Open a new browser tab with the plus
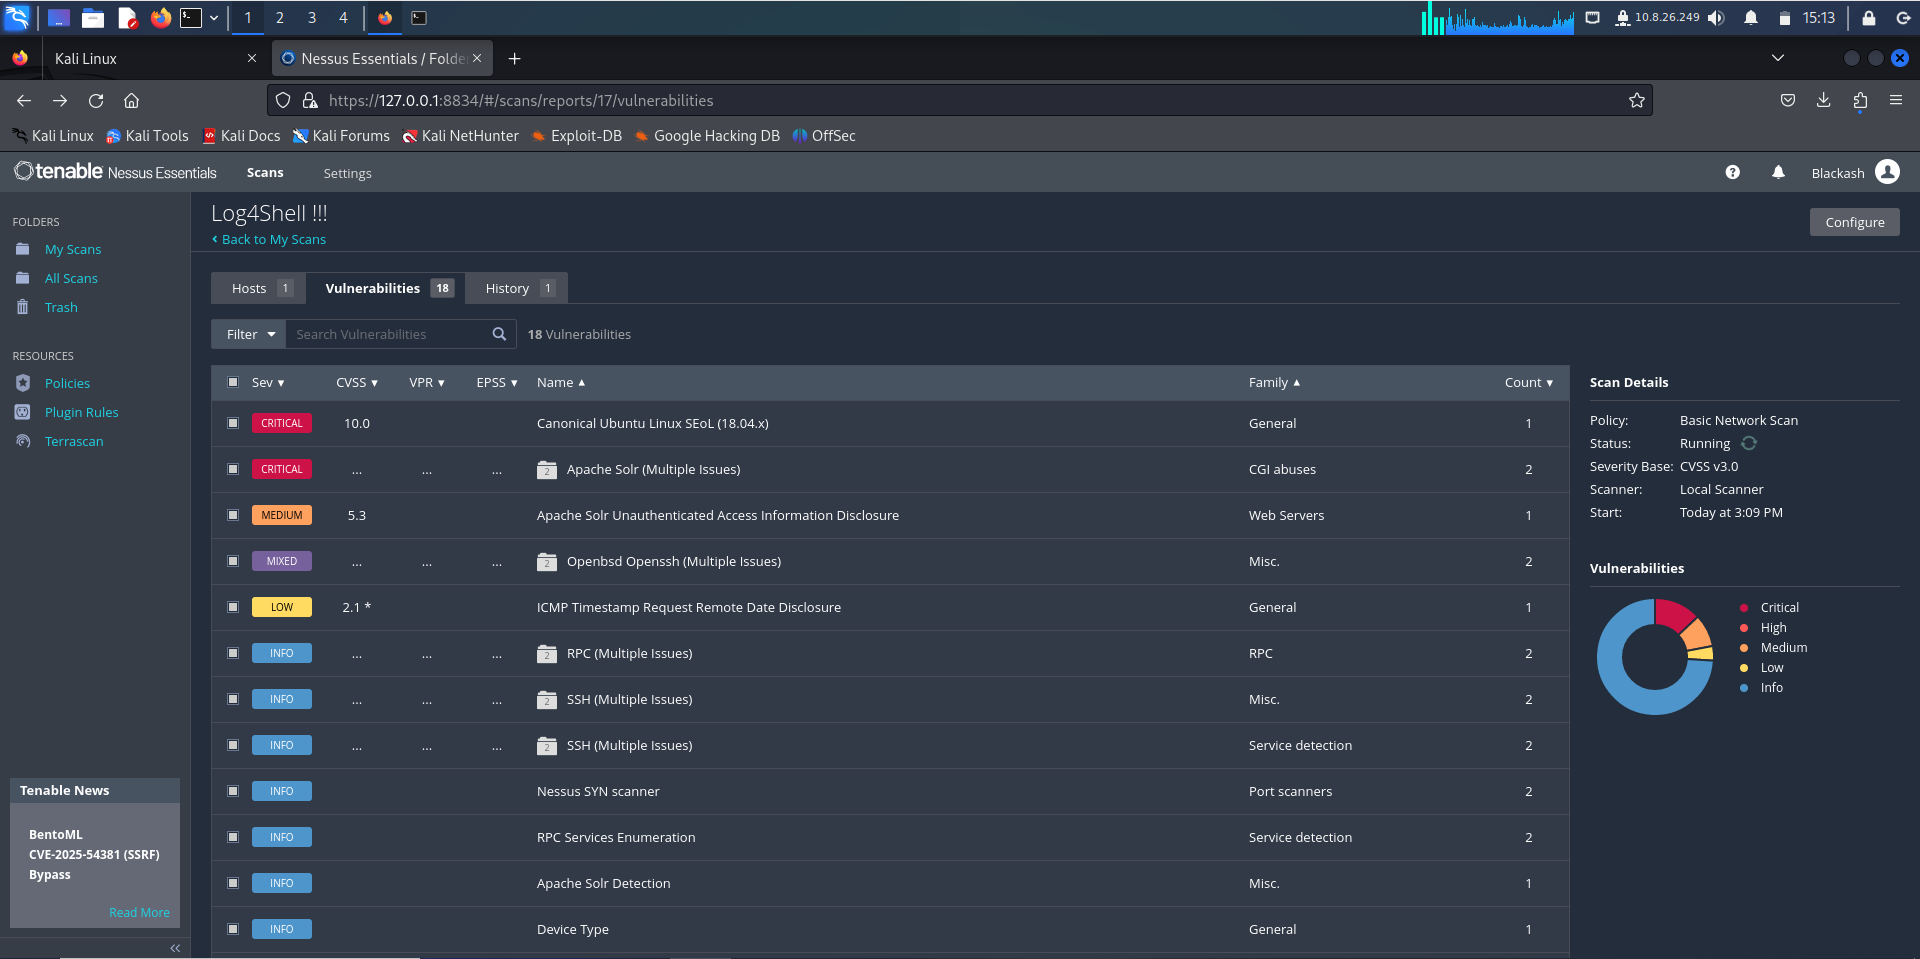This screenshot has height=959, width=1920. point(514,59)
